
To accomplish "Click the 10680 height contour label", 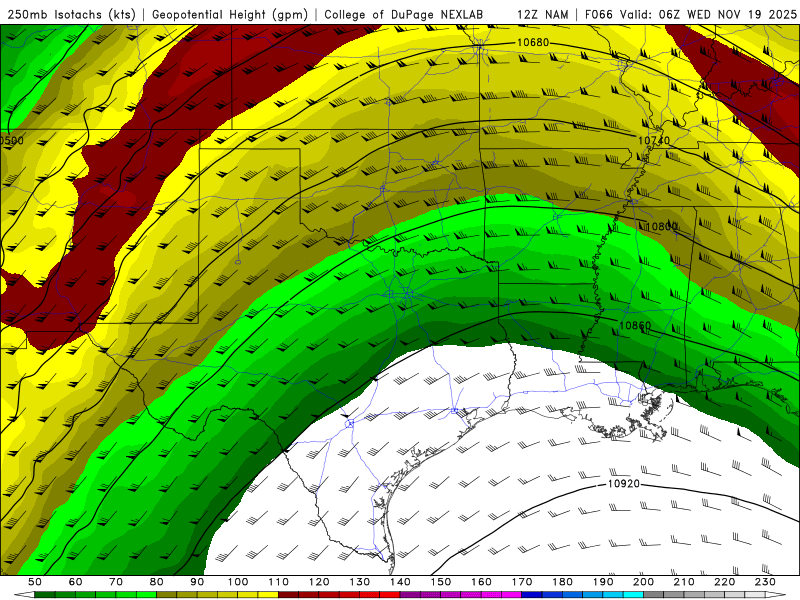I will [x=533, y=42].
